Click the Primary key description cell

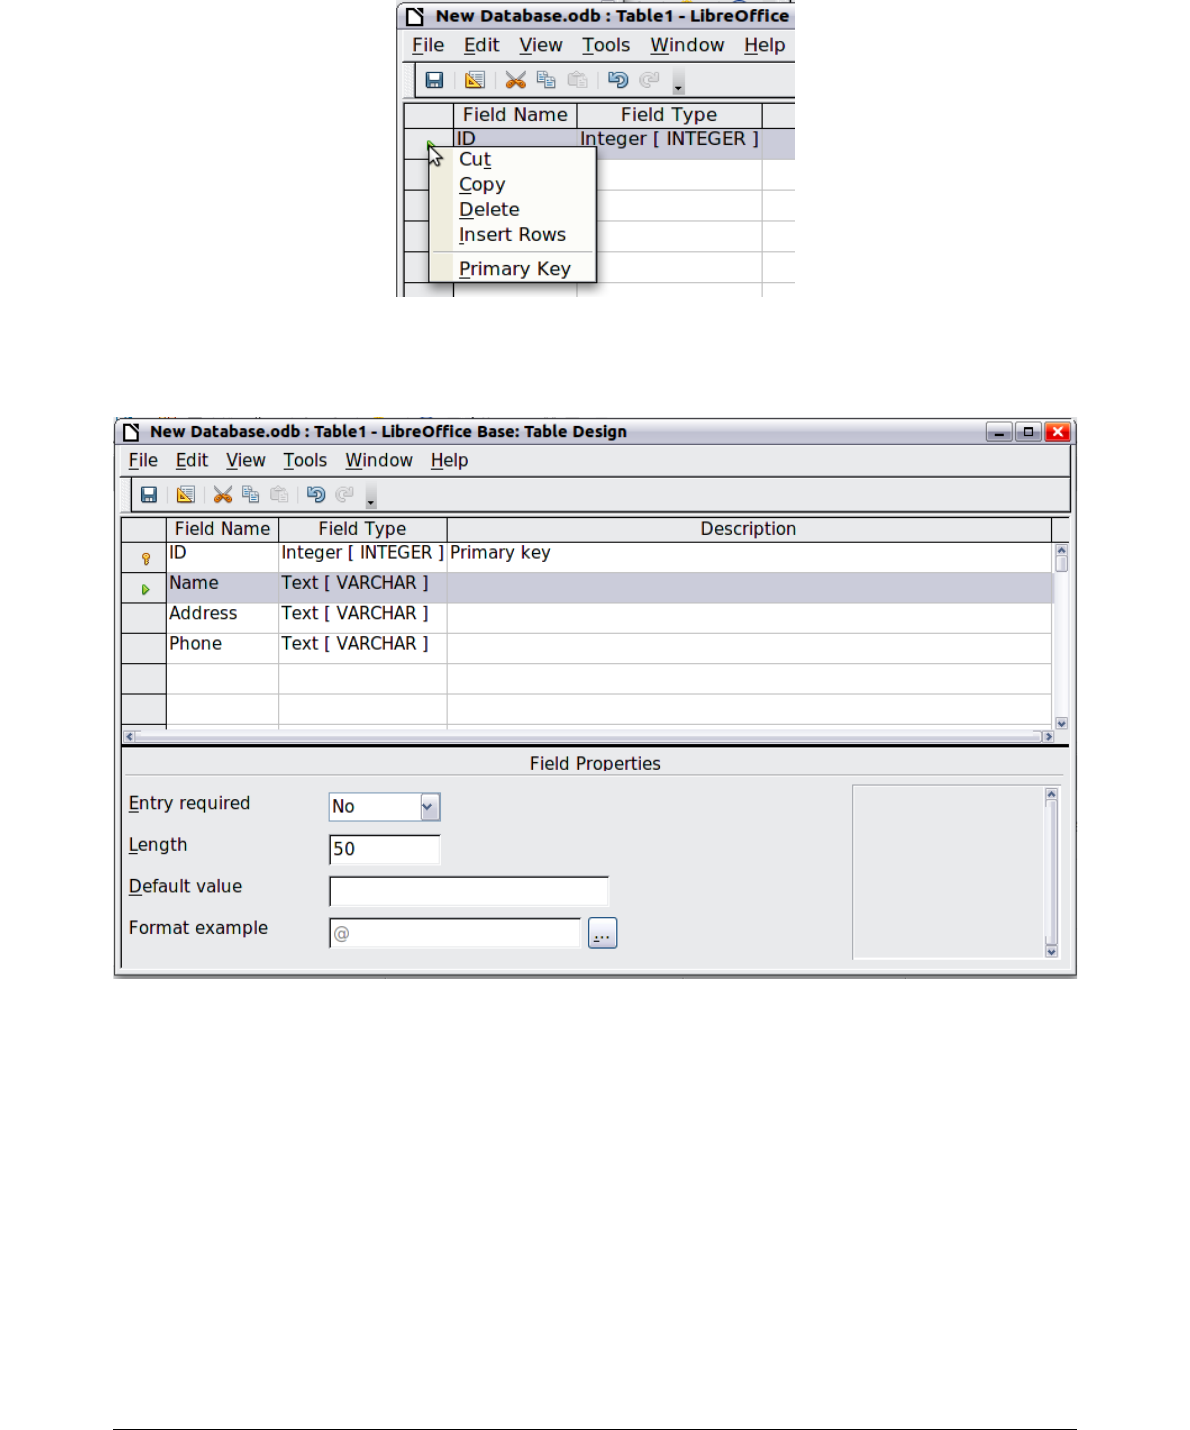click(x=749, y=558)
